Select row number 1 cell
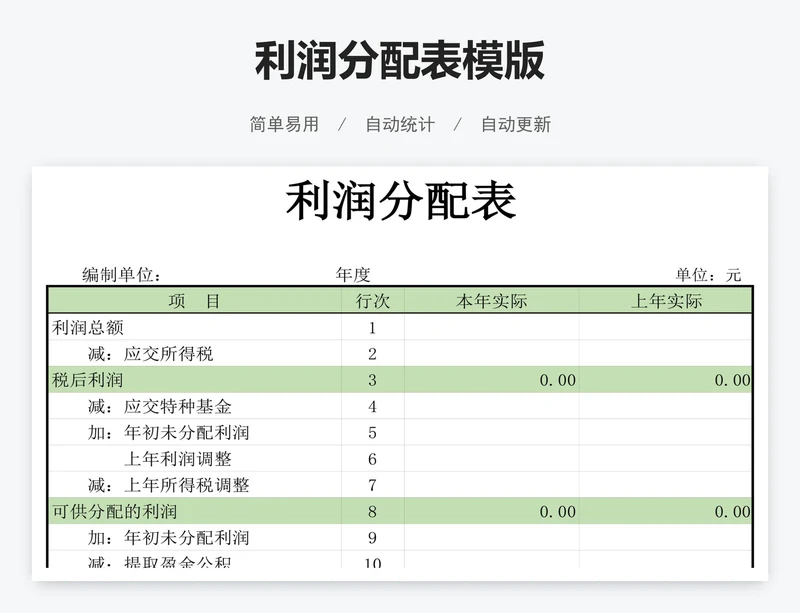Screen dimensions: 800x613 (x=372, y=328)
